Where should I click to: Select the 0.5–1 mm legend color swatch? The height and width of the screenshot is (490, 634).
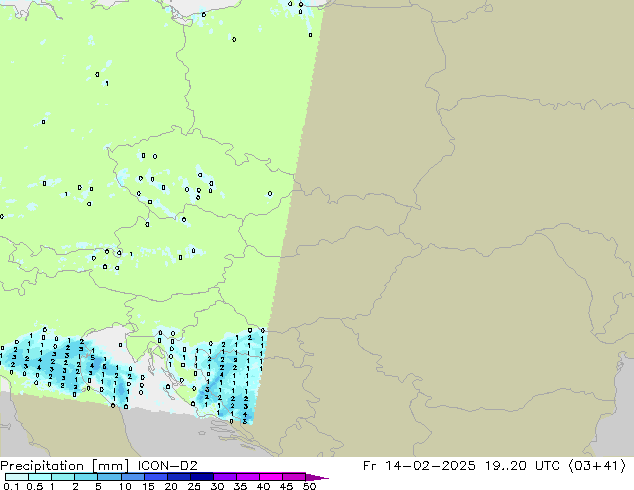coord(40,477)
